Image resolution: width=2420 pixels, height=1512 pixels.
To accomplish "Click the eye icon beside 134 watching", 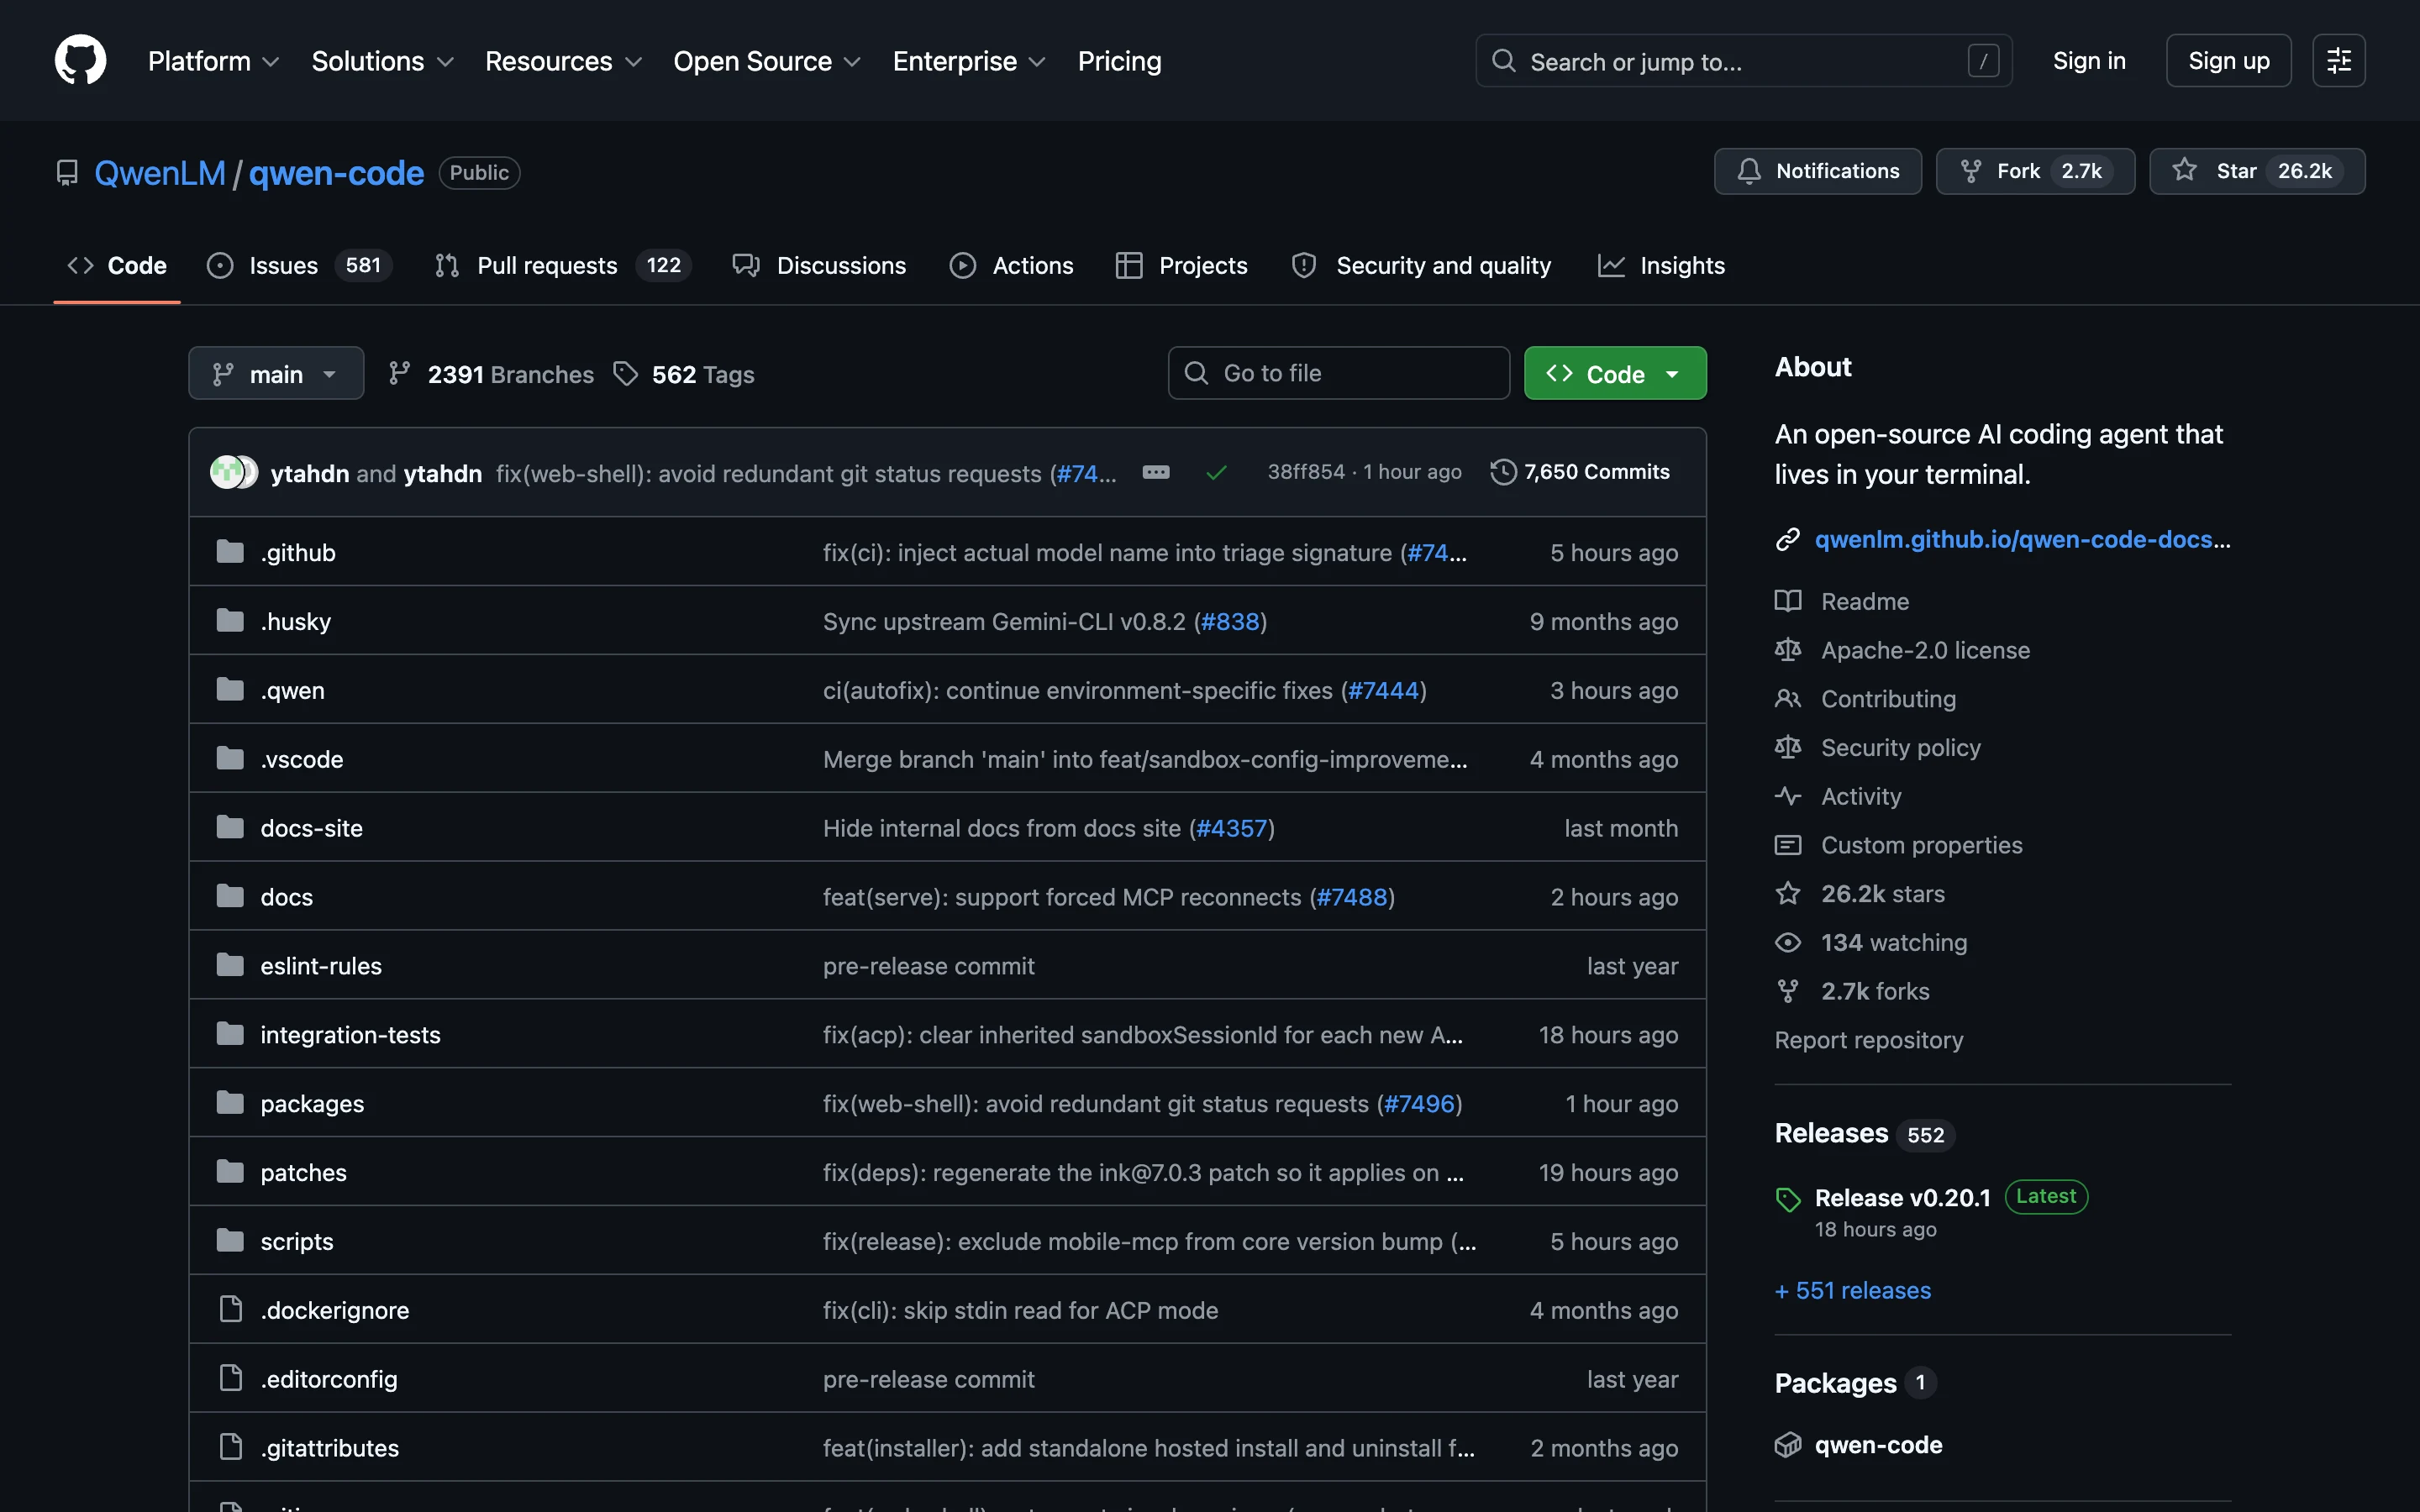I will (1788, 943).
